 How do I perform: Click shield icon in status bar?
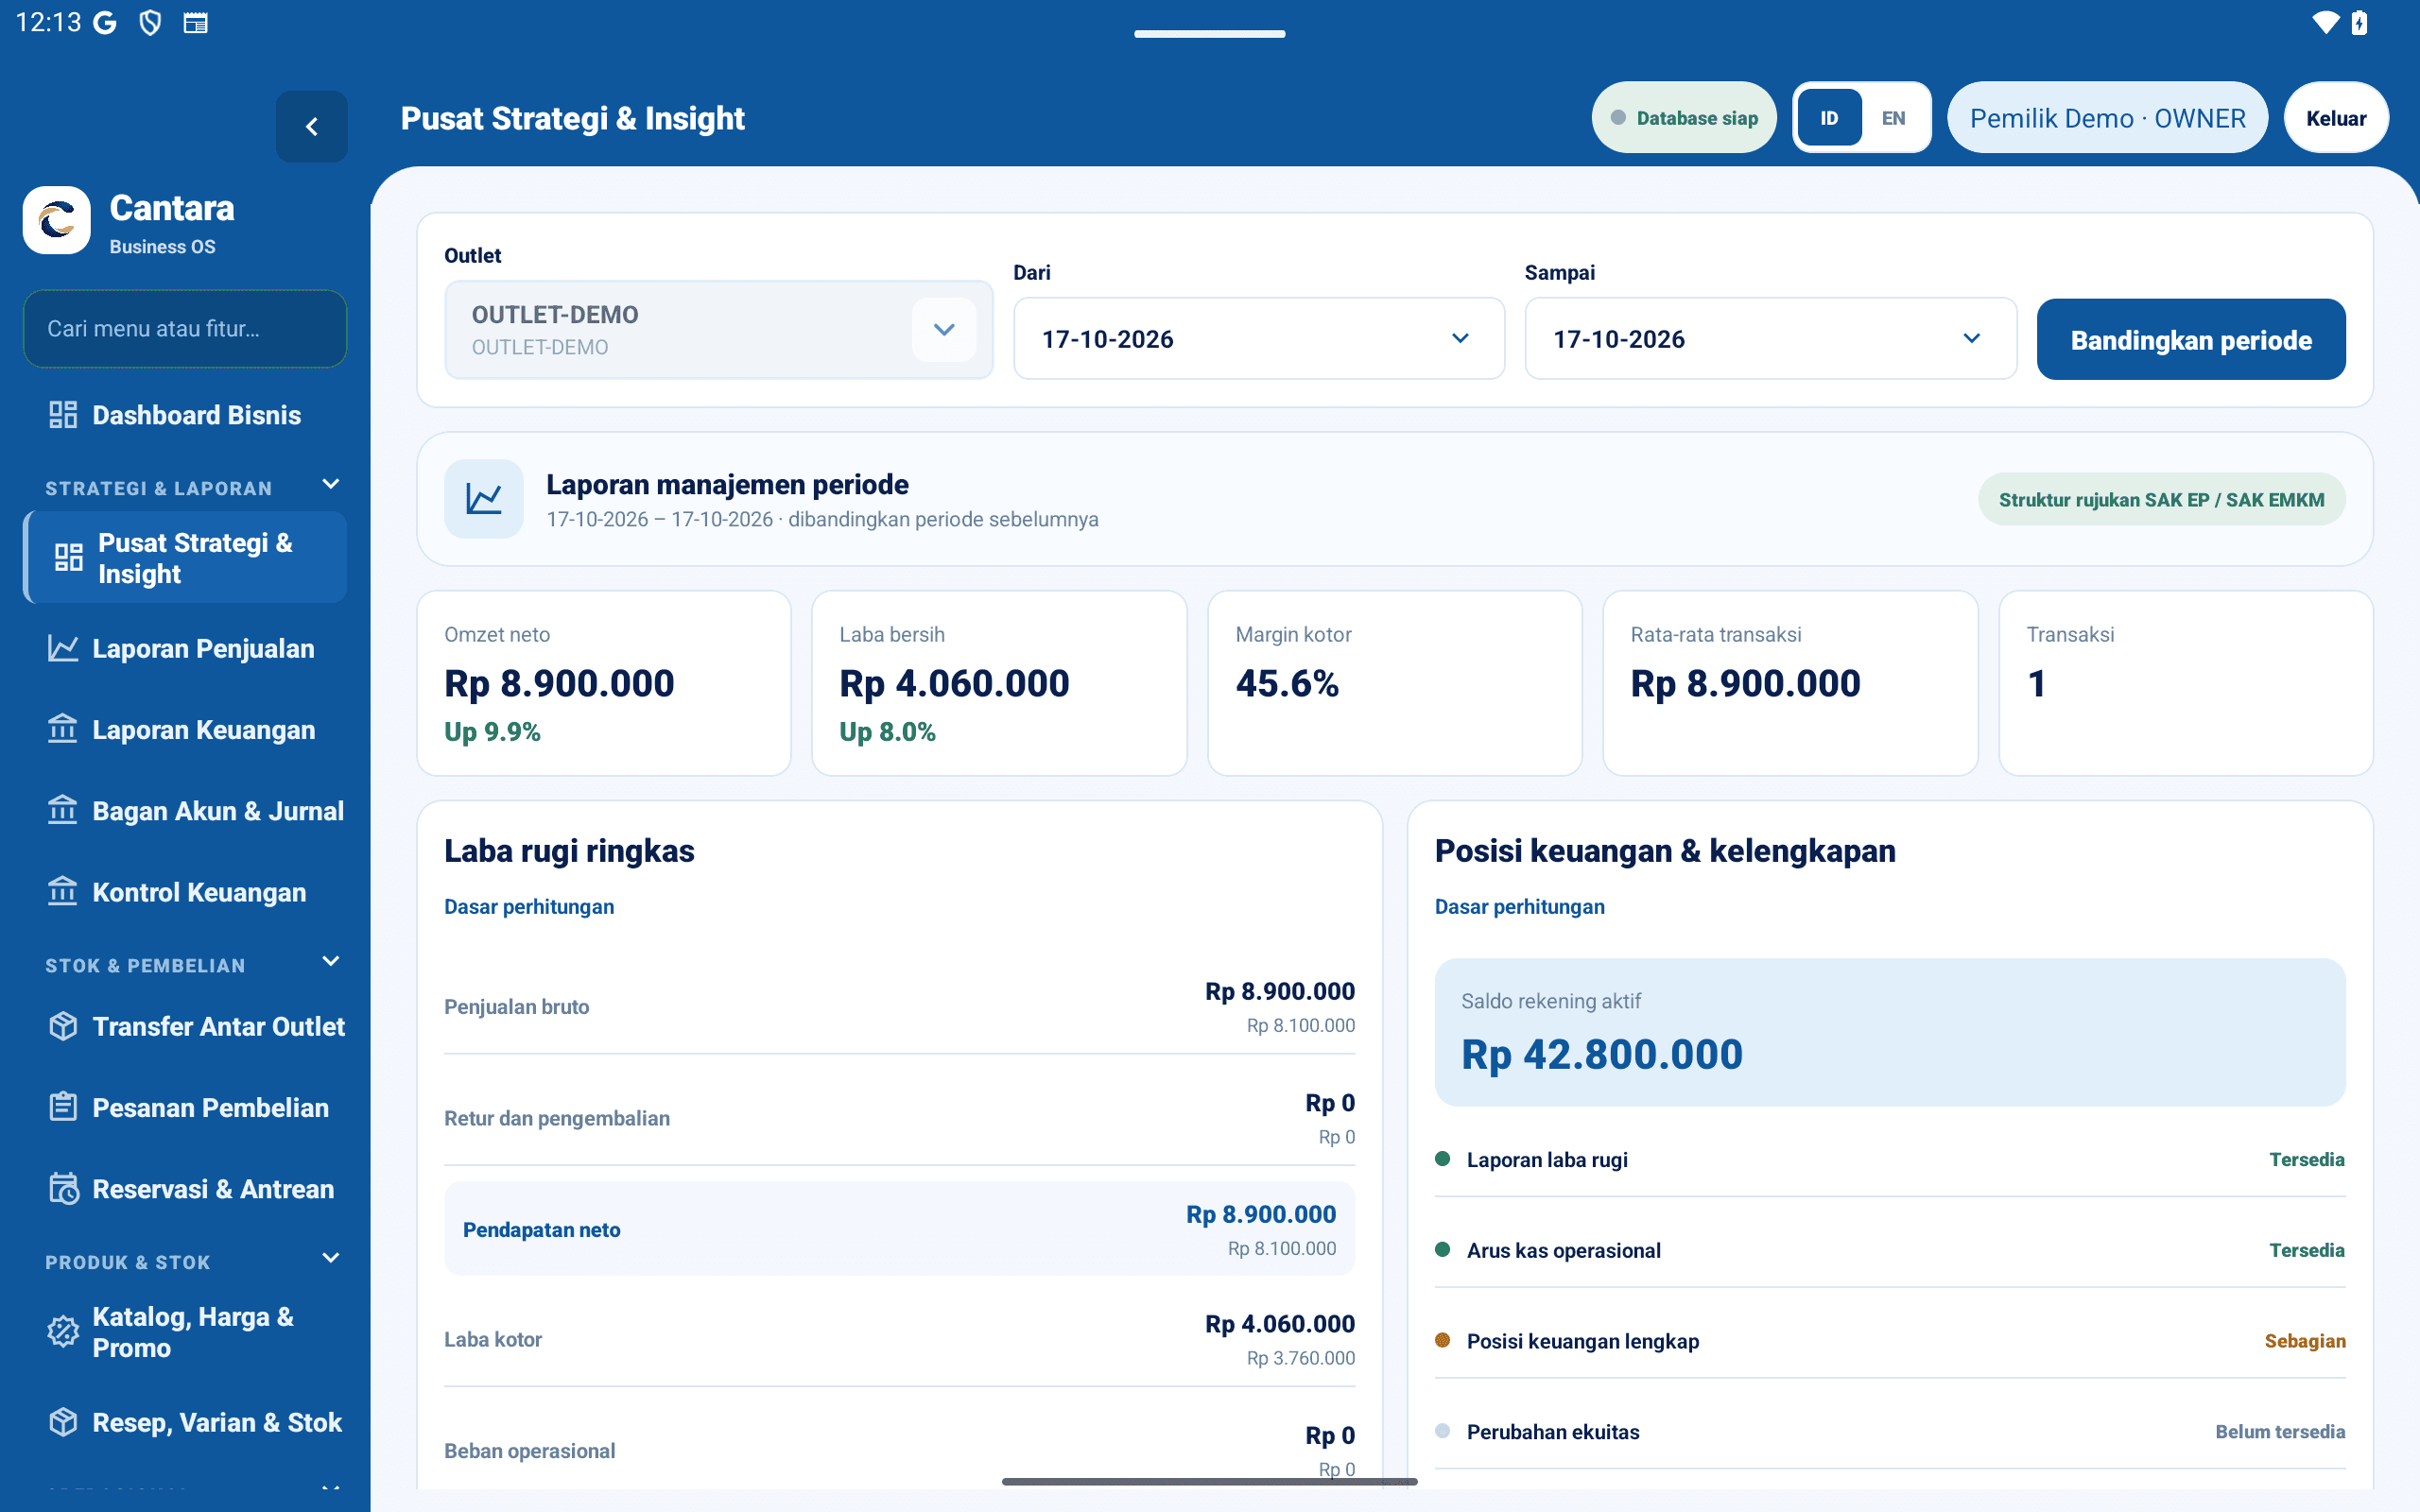coord(150,23)
